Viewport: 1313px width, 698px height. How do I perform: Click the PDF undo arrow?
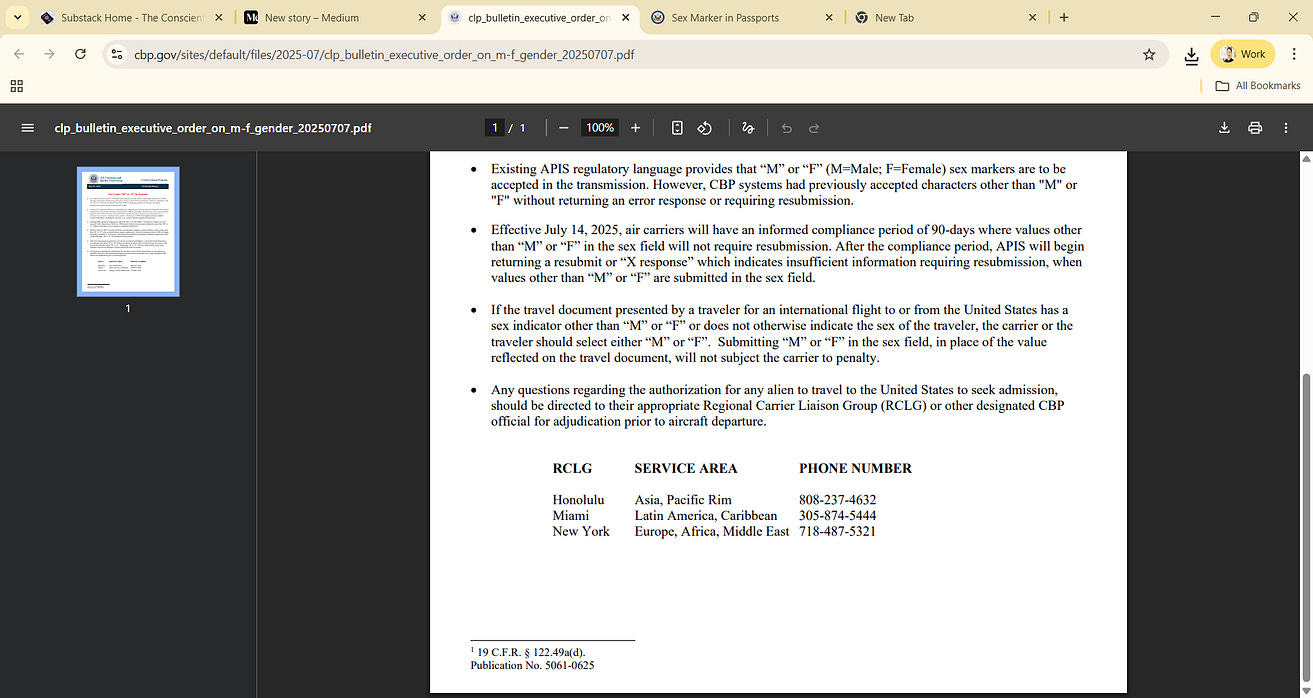pyautogui.click(x=787, y=128)
